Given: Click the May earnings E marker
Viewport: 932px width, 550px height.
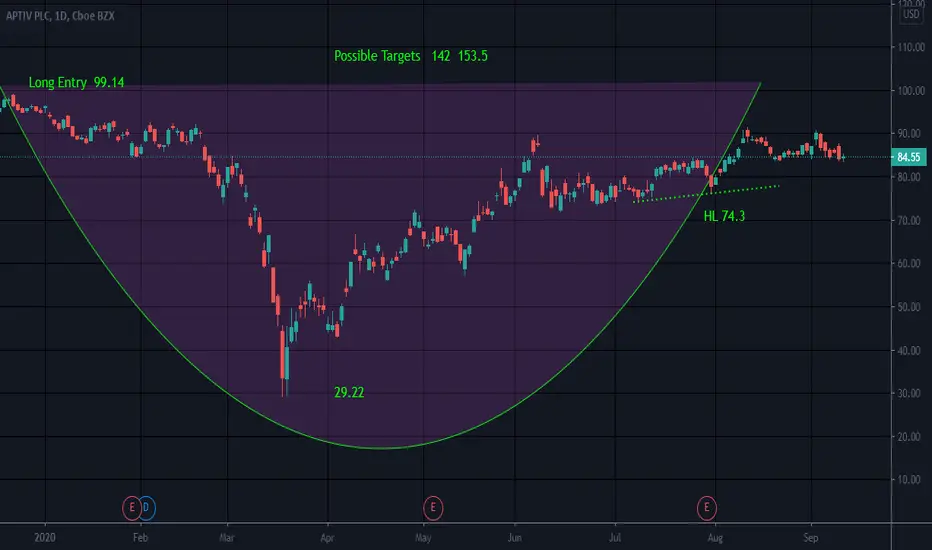Looking at the screenshot, I should point(433,508).
